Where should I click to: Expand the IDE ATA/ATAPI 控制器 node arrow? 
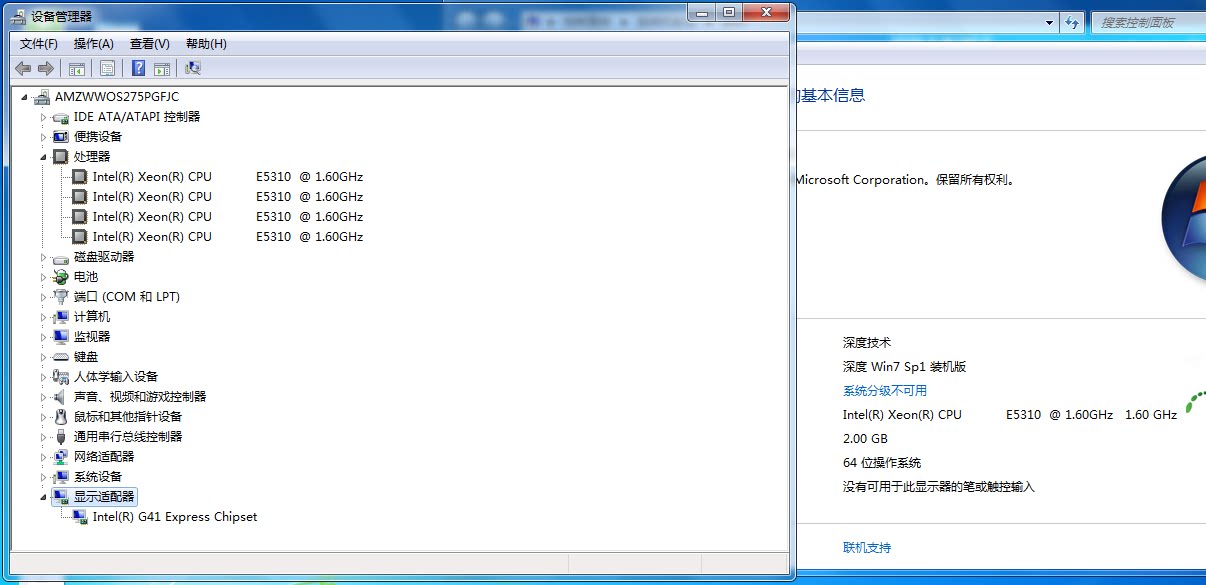point(43,117)
